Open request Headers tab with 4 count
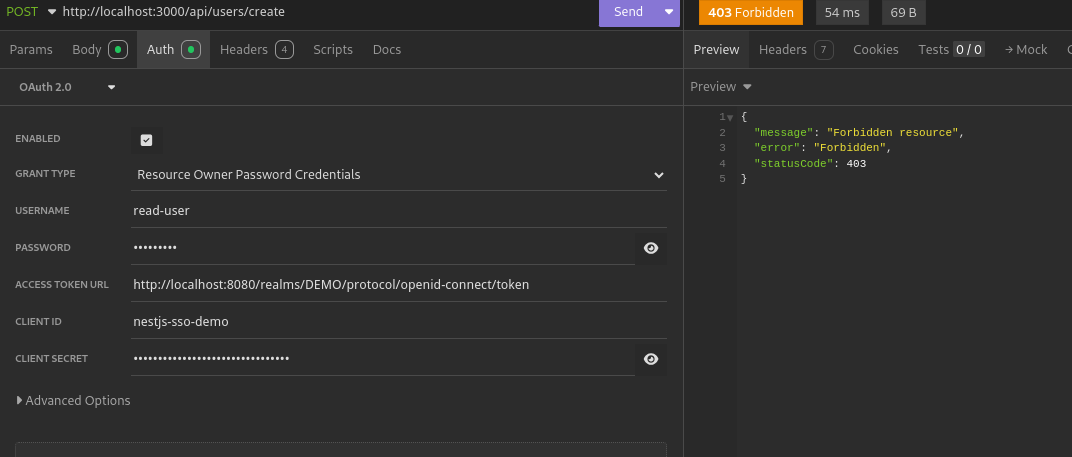This screenshot has width=1072, height=457. 256,49
